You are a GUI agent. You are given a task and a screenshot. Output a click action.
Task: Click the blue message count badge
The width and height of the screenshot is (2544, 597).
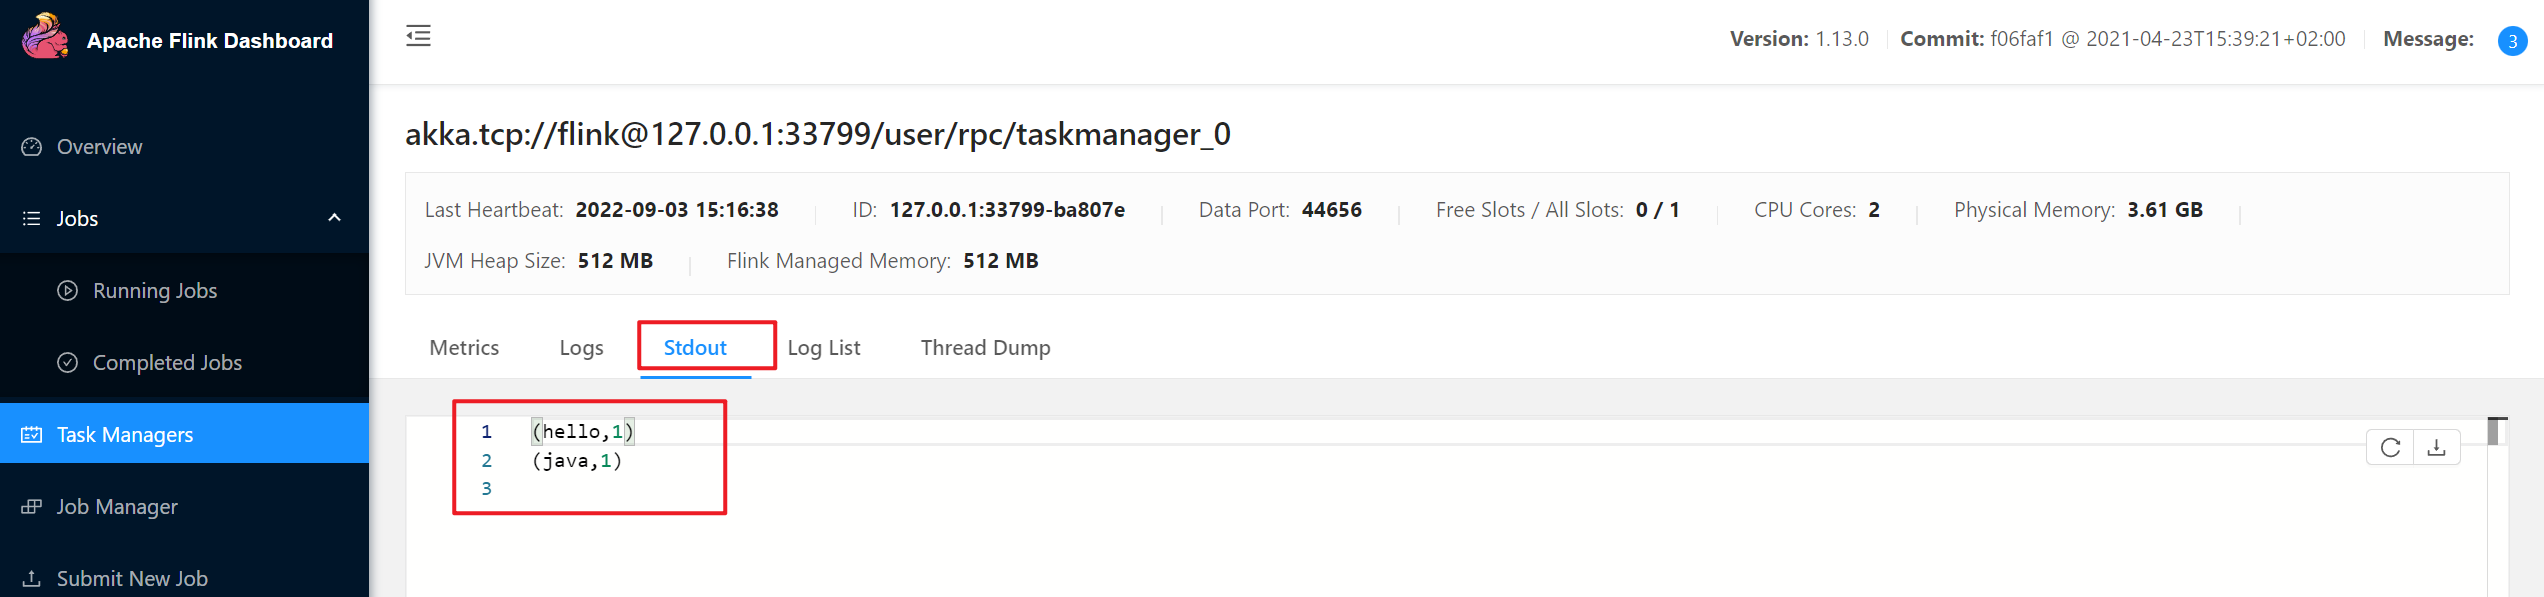point(2512,41)
